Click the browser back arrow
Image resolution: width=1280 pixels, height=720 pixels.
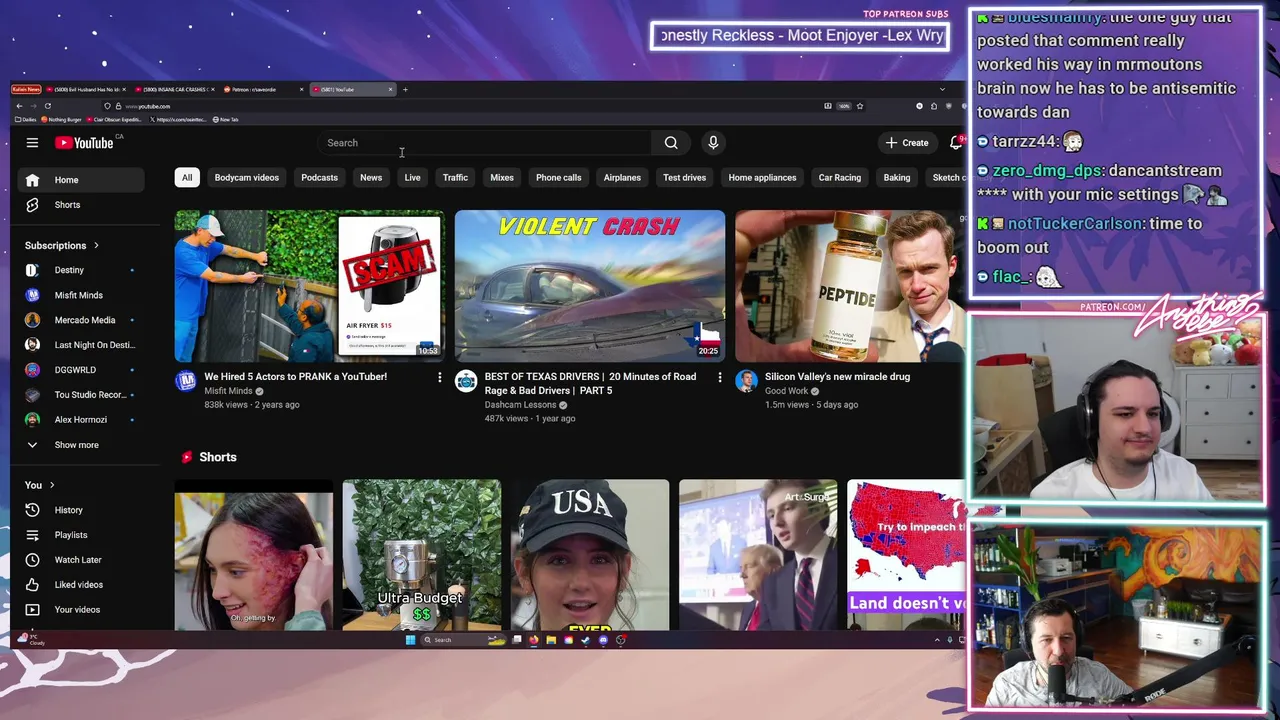coord(19,106)
